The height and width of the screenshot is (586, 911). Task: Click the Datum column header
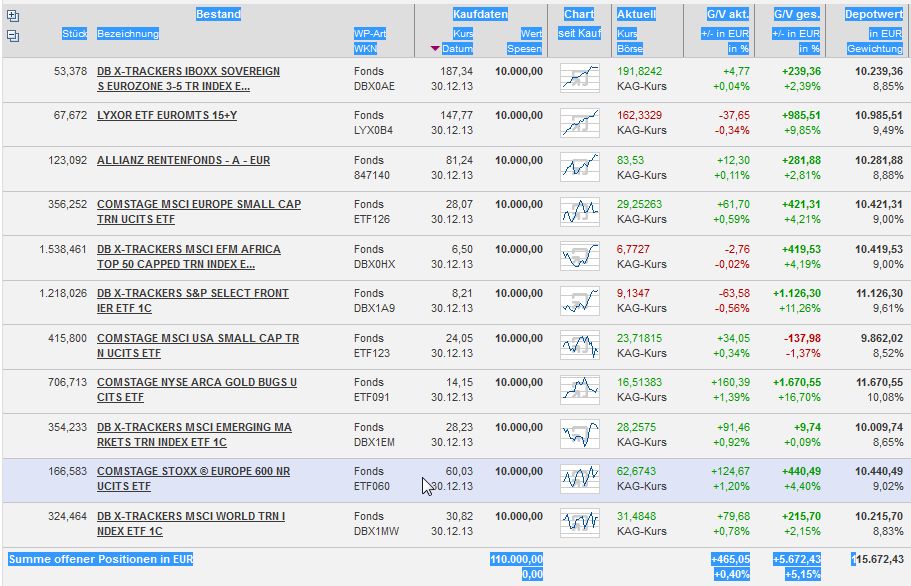click(457, 48)
